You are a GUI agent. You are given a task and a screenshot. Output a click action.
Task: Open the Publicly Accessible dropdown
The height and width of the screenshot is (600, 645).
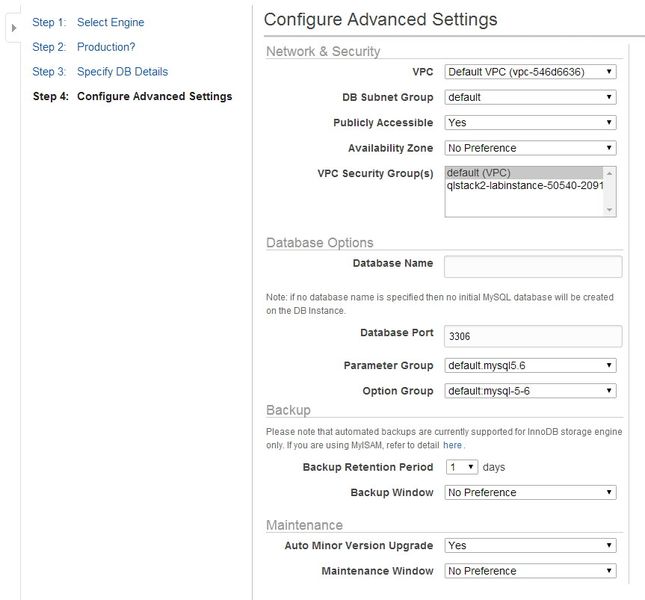tap(530, 122)
